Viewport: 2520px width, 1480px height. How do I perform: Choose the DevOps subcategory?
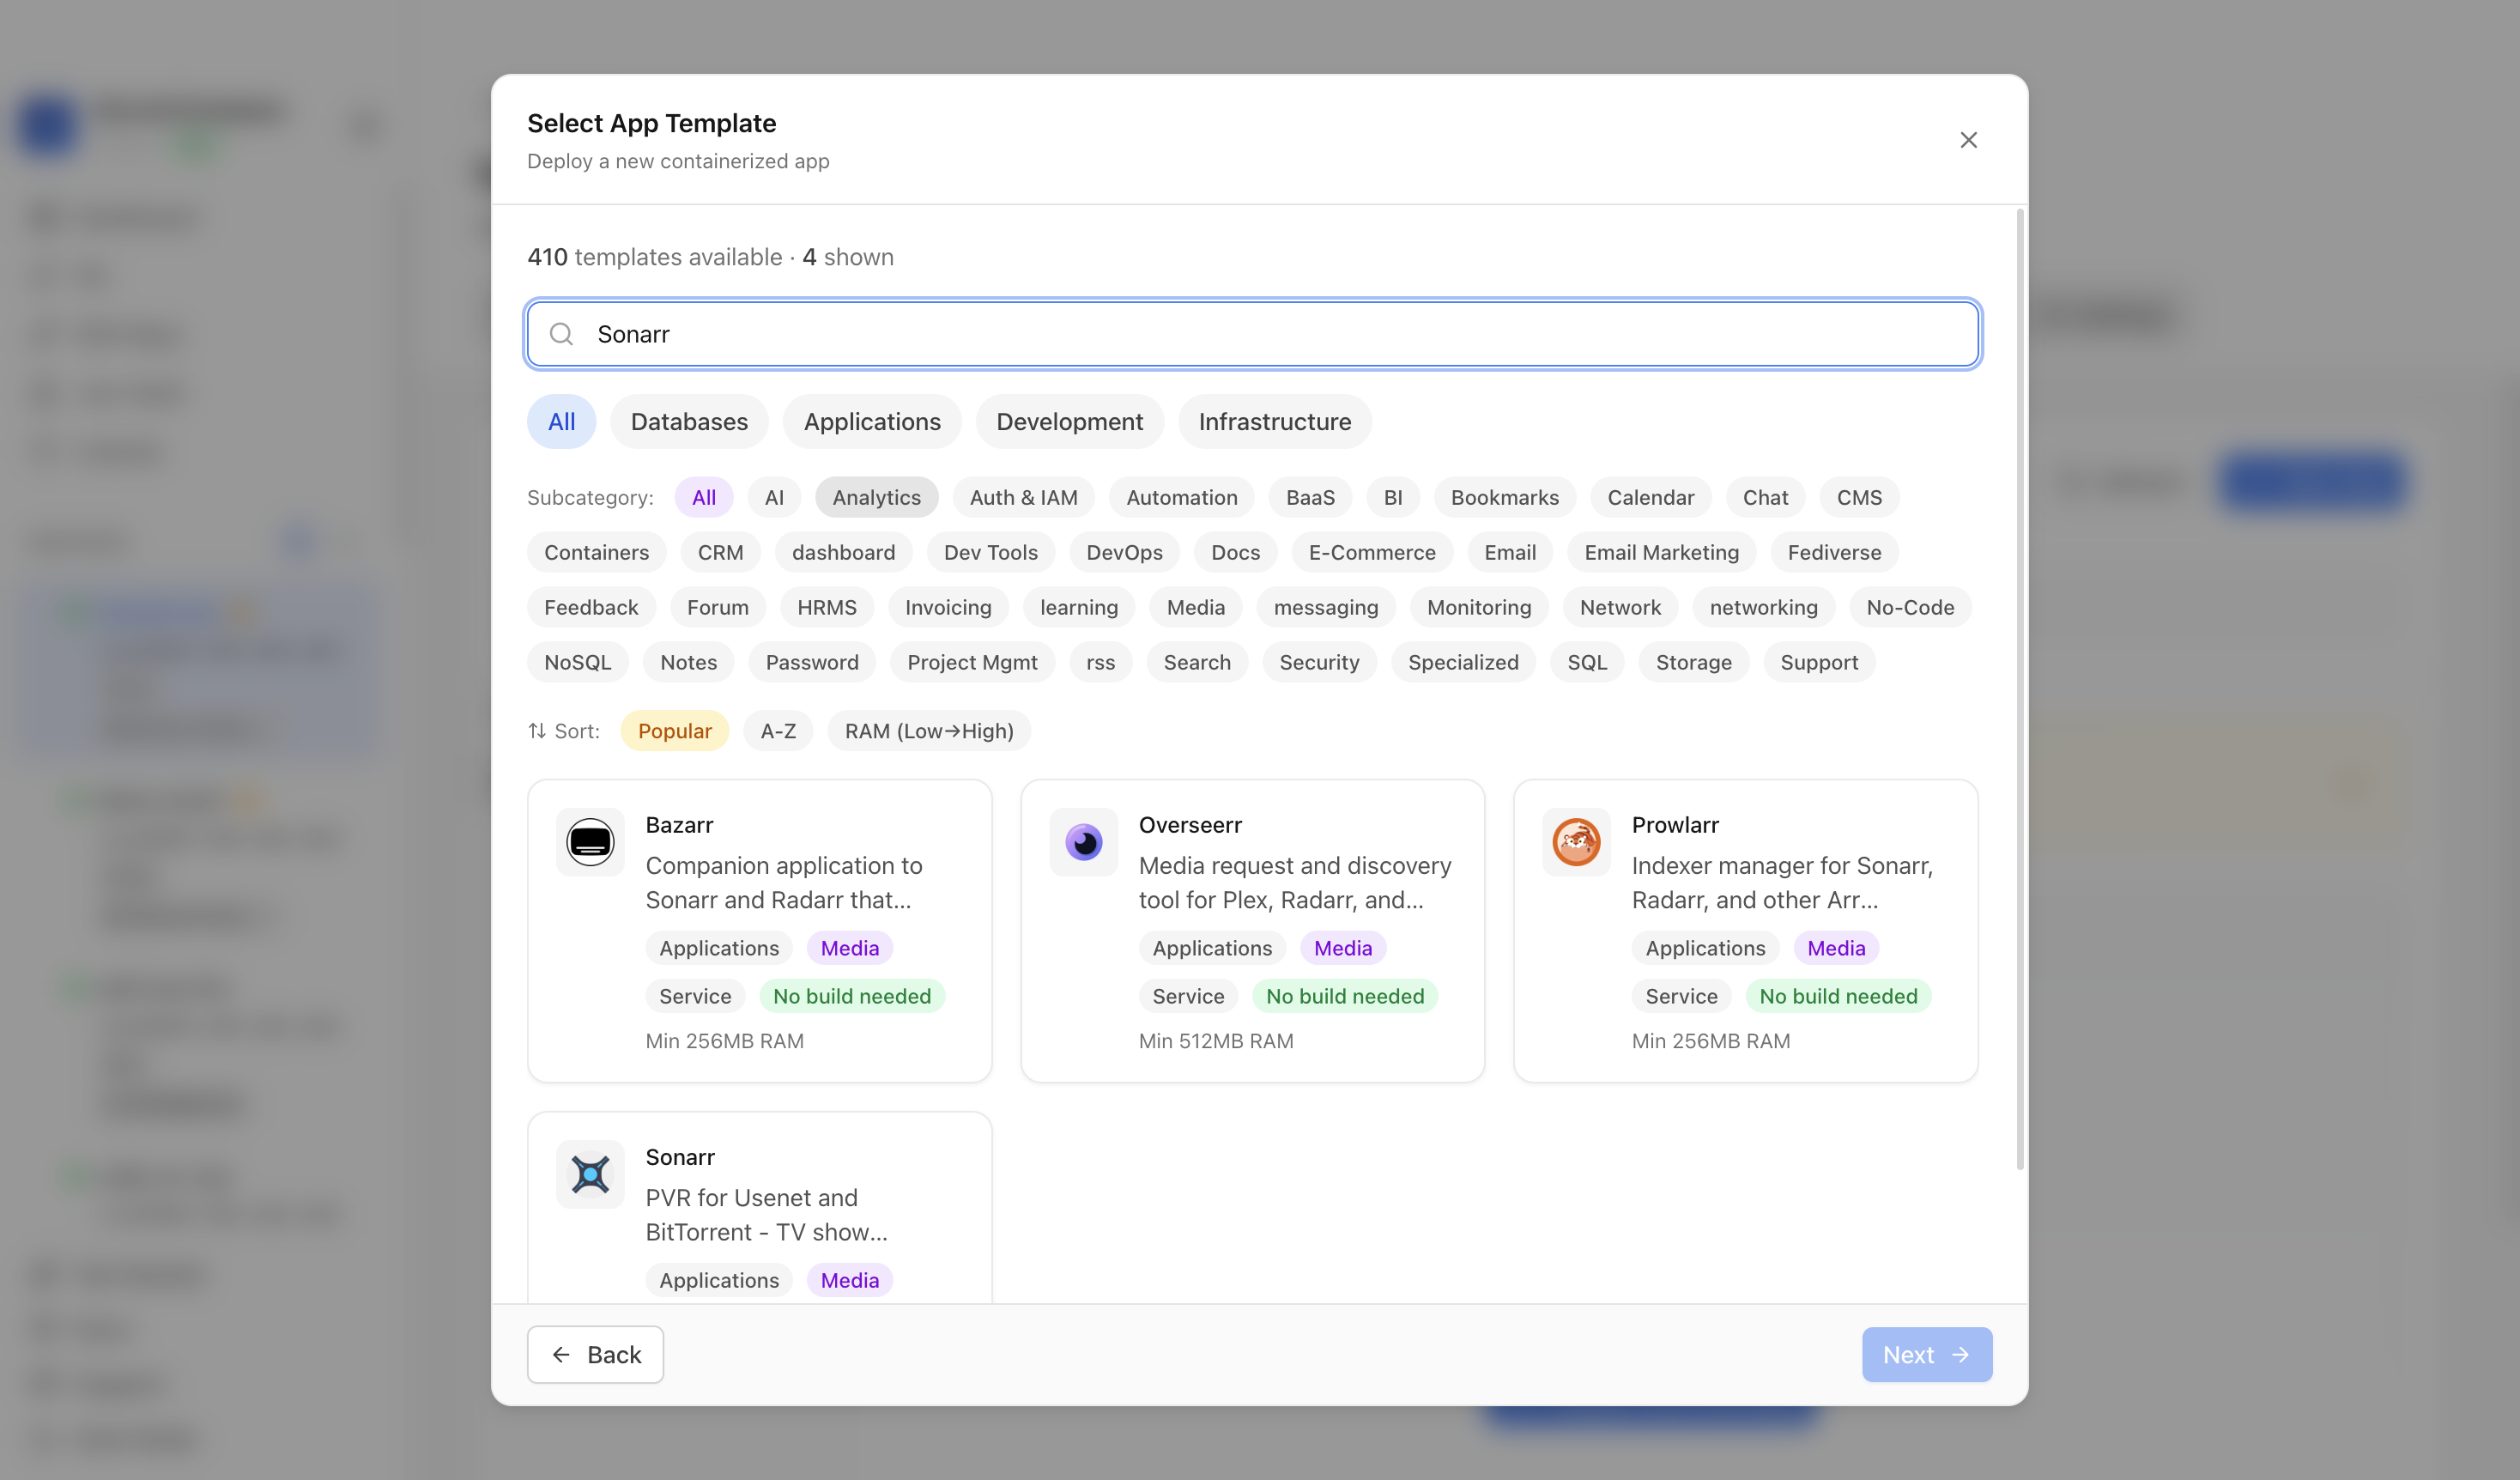click(1124, 552)
